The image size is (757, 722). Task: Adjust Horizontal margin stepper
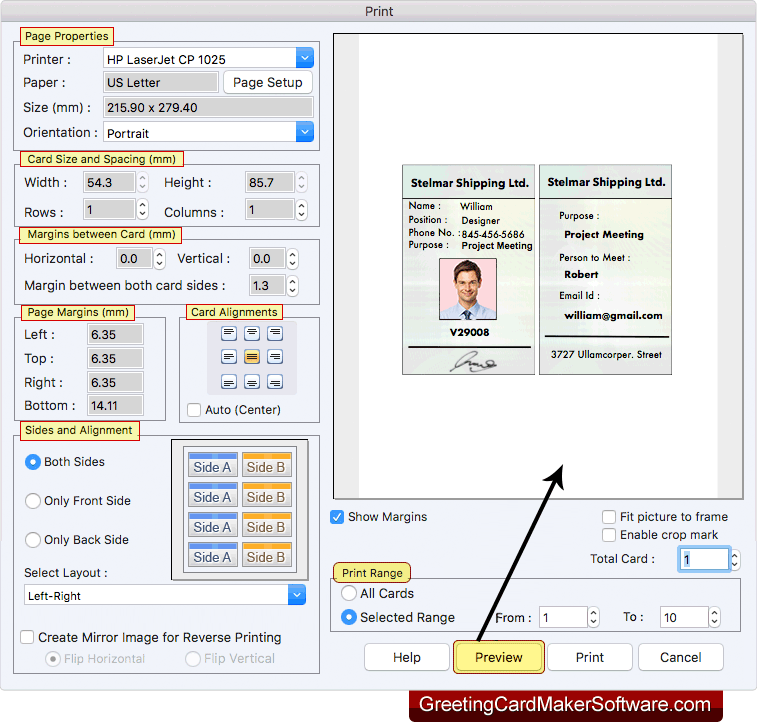[159, 259]
